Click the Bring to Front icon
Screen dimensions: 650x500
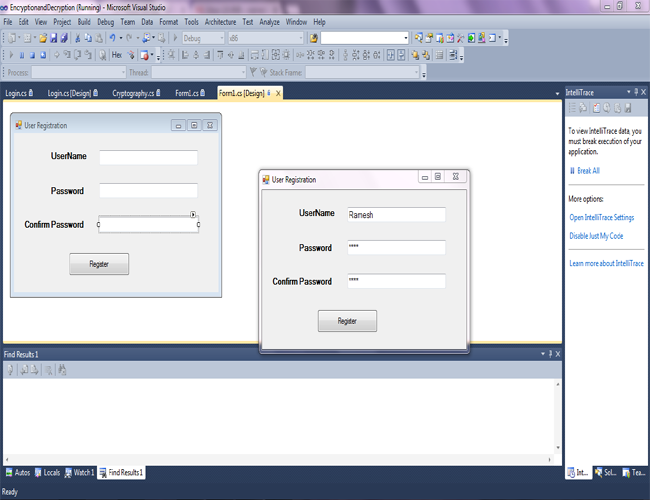pos(415,55)
